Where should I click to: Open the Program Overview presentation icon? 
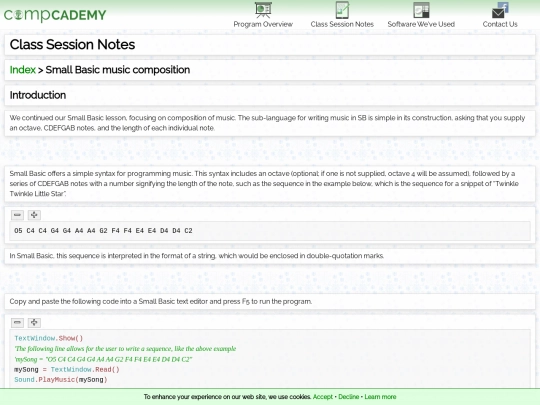tap(263, 10)
